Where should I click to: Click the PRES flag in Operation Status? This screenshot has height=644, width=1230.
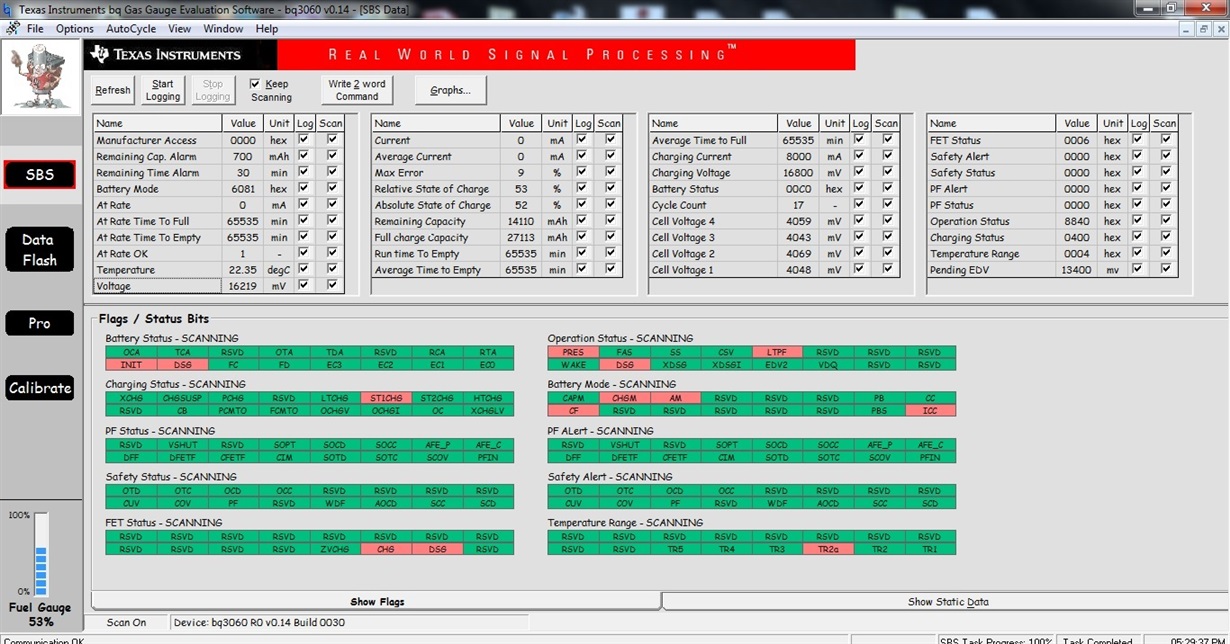point(573,352)
